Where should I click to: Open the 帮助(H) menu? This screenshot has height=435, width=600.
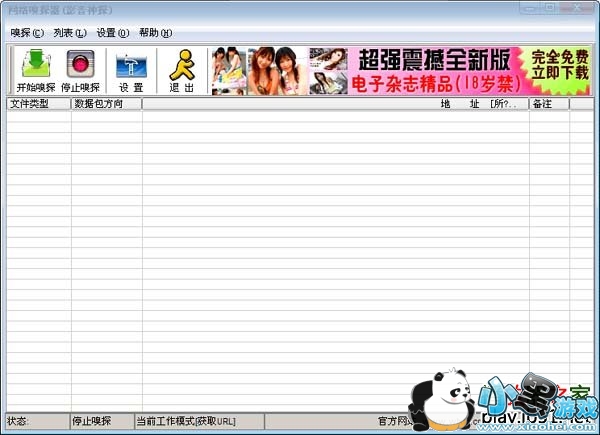[x=155, y=33]
